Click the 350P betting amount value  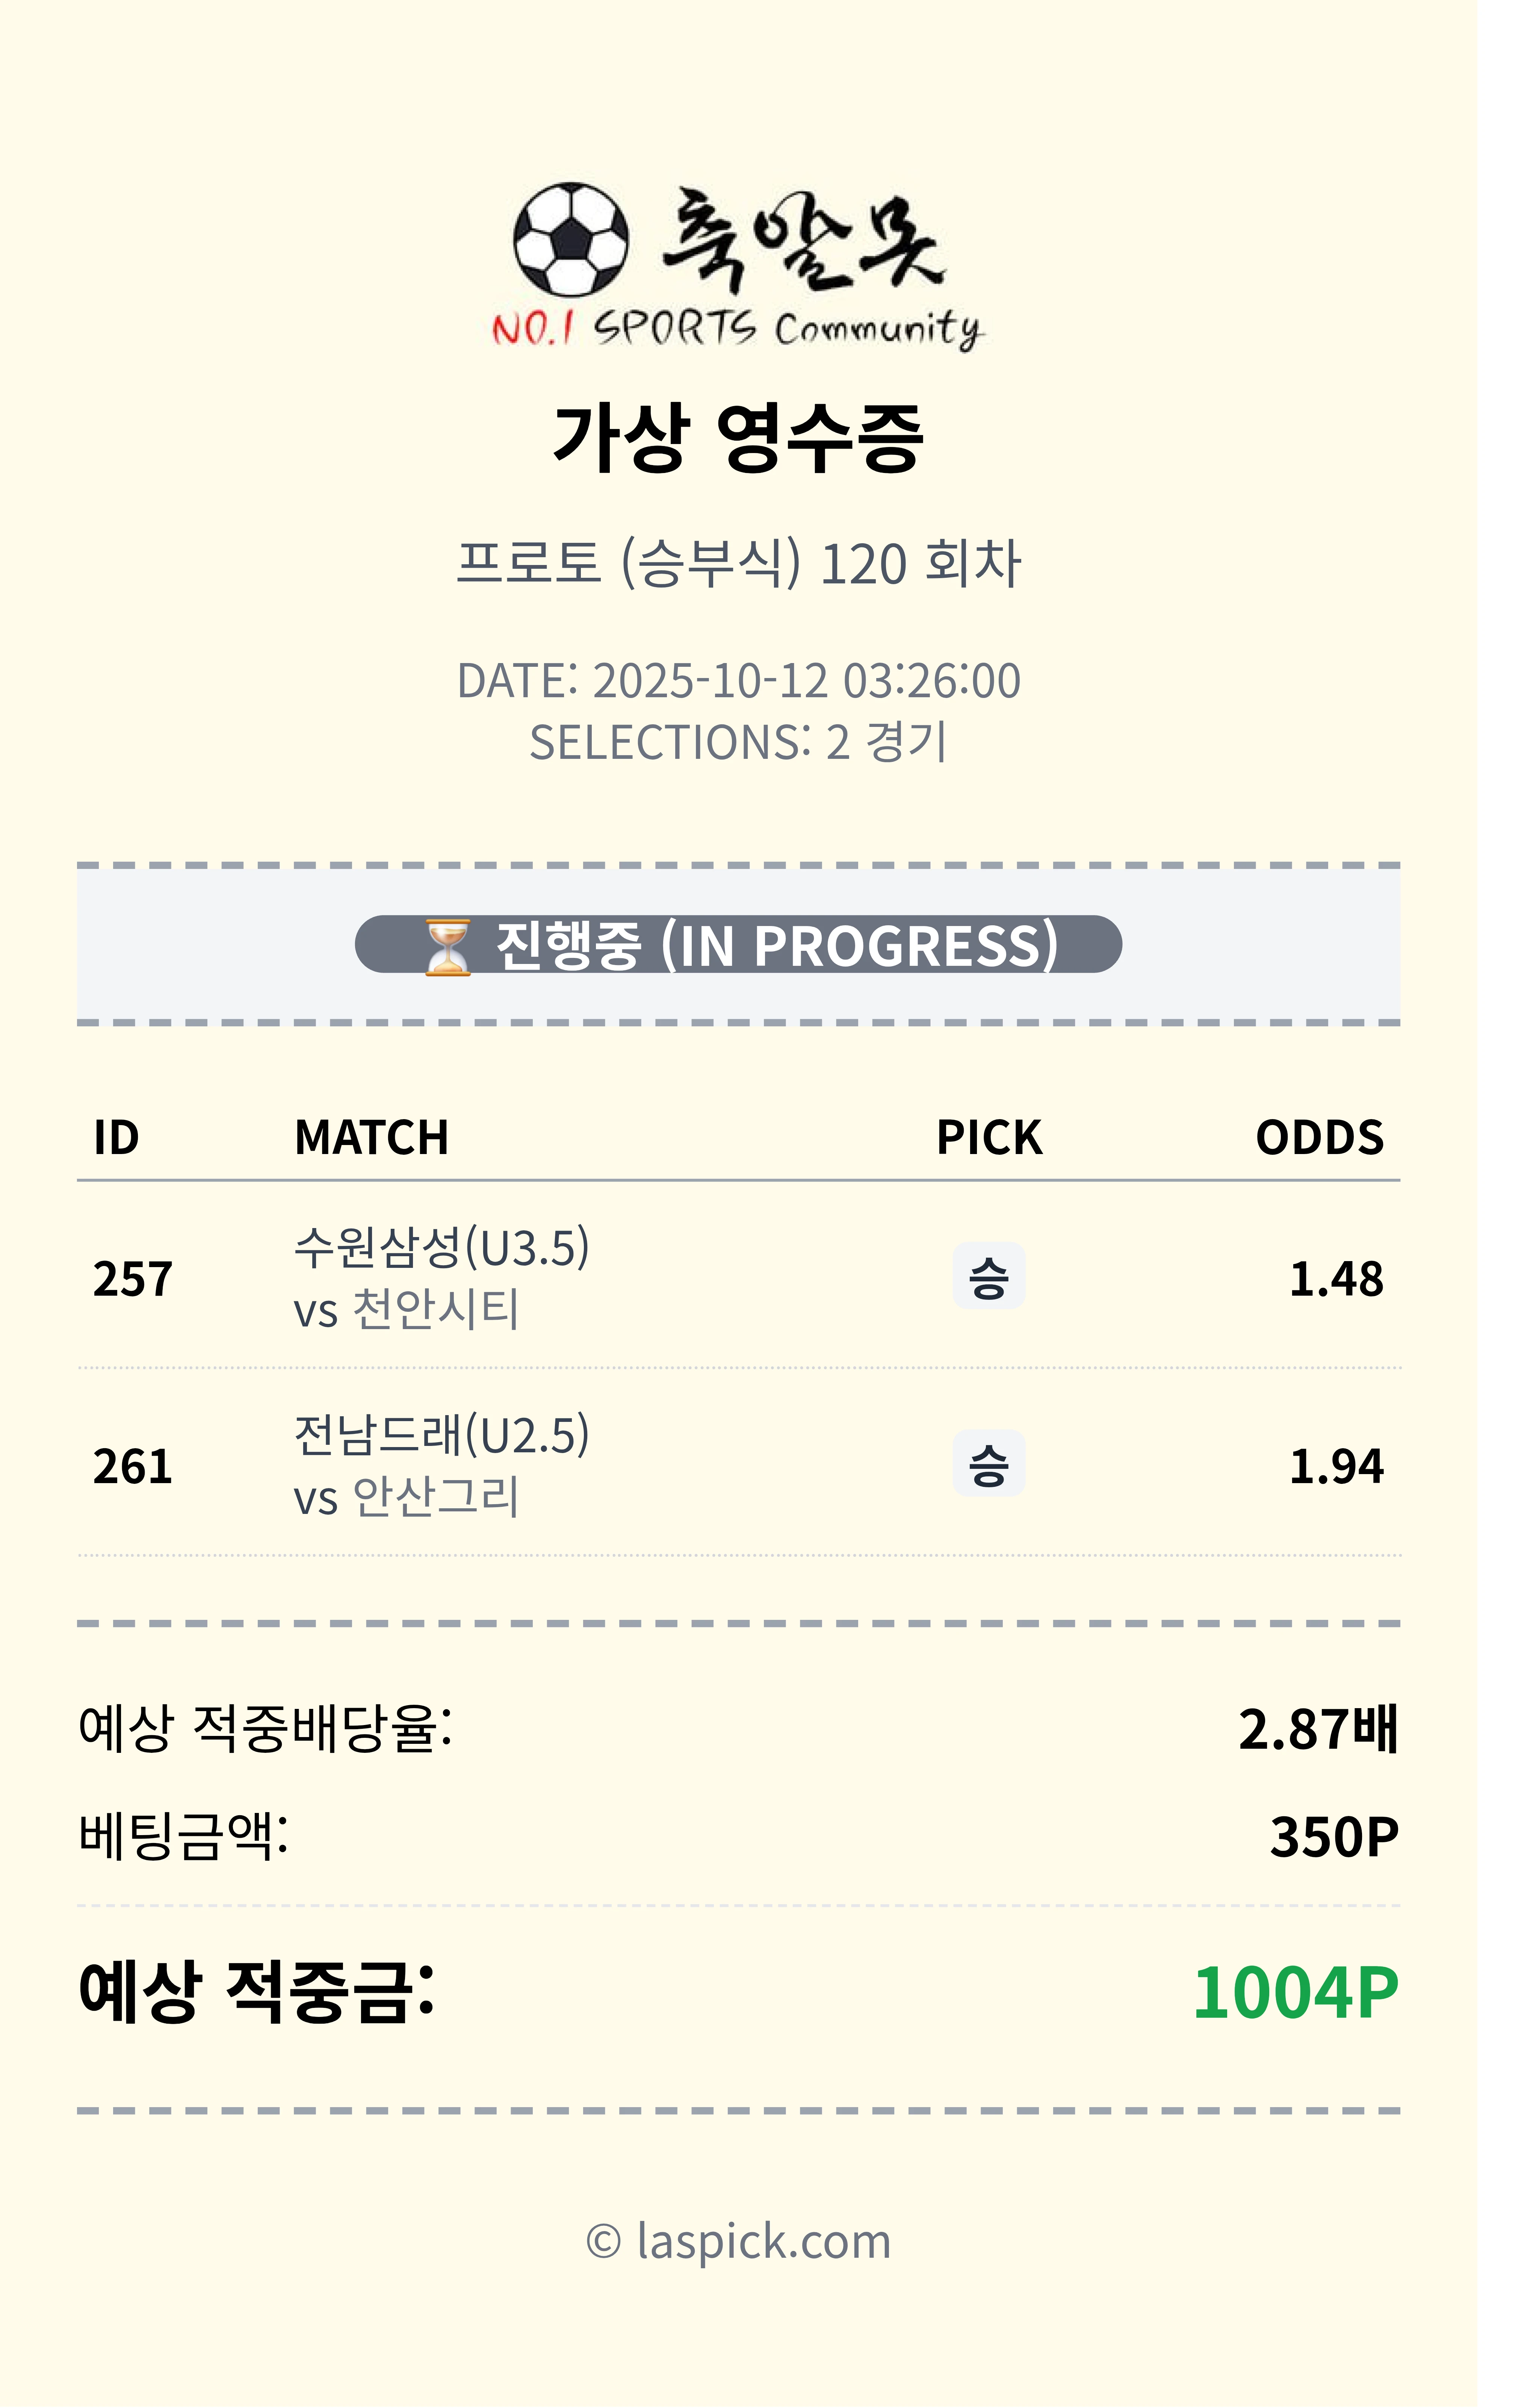pos(1333,1837)
